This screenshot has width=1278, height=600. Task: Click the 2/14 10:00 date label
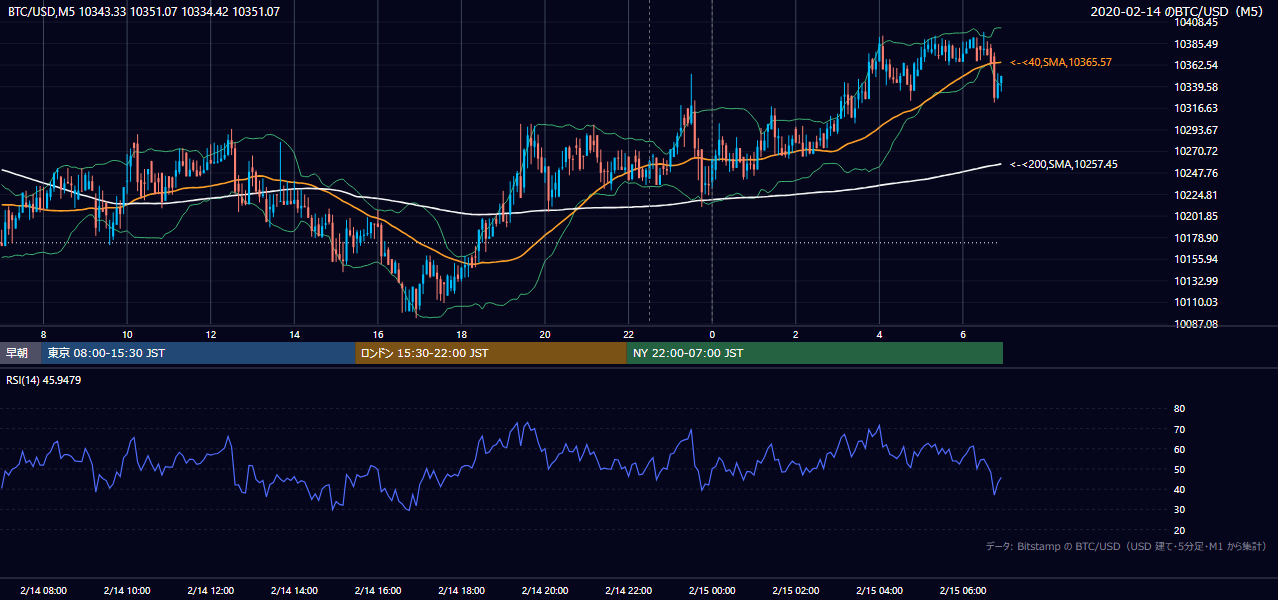click(127, 590)
